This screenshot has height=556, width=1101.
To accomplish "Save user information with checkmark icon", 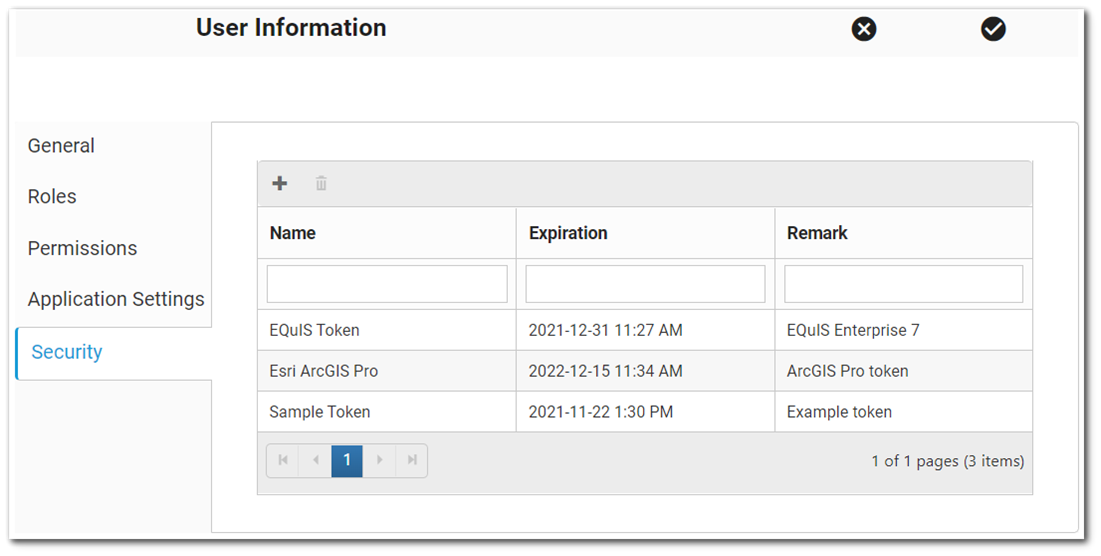I will click(993, 29).
